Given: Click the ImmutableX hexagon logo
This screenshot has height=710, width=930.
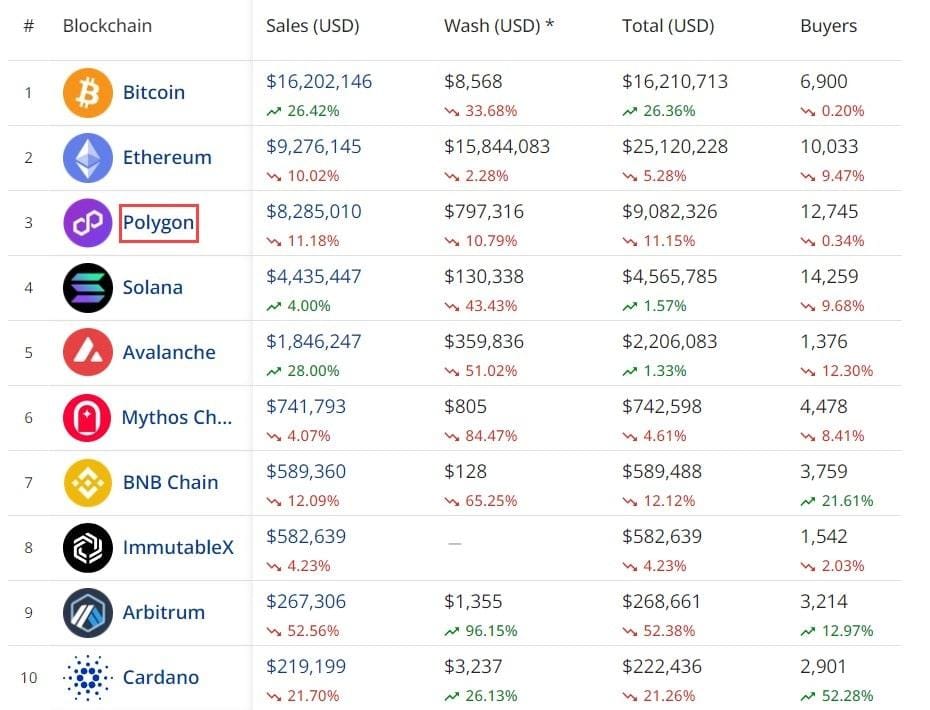Looking at the screenshot, I should coord(88,547).
